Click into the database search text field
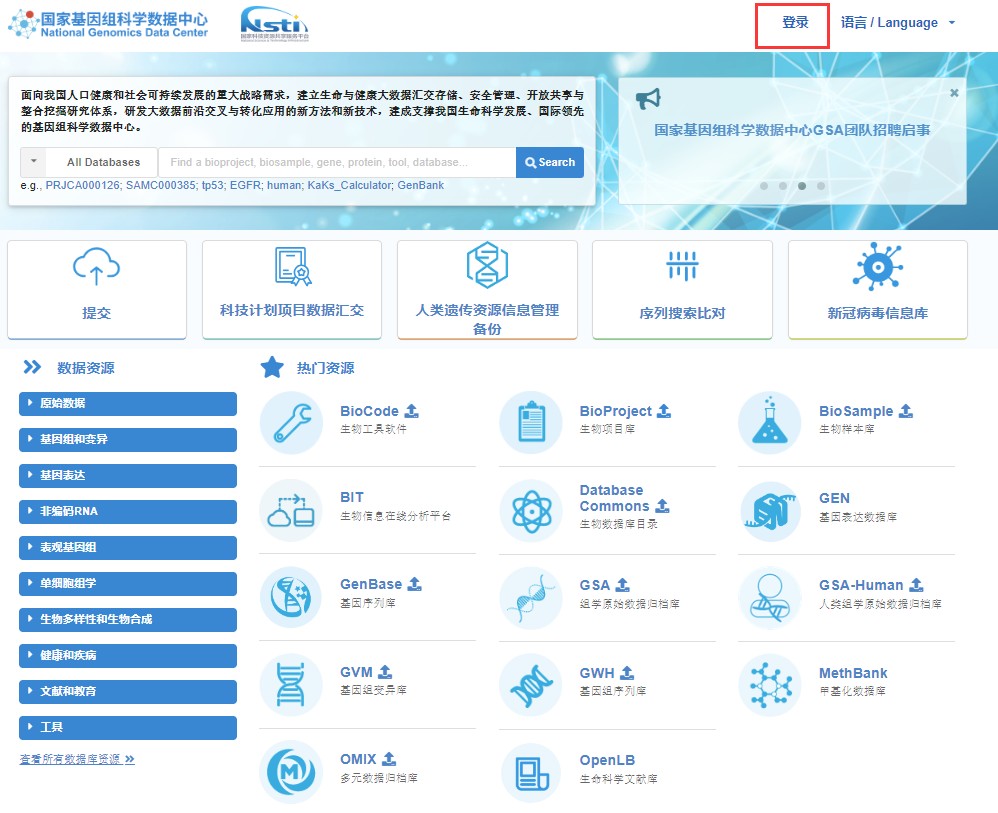The width and height of the screenshot is (998, 813). coord(337,162)
